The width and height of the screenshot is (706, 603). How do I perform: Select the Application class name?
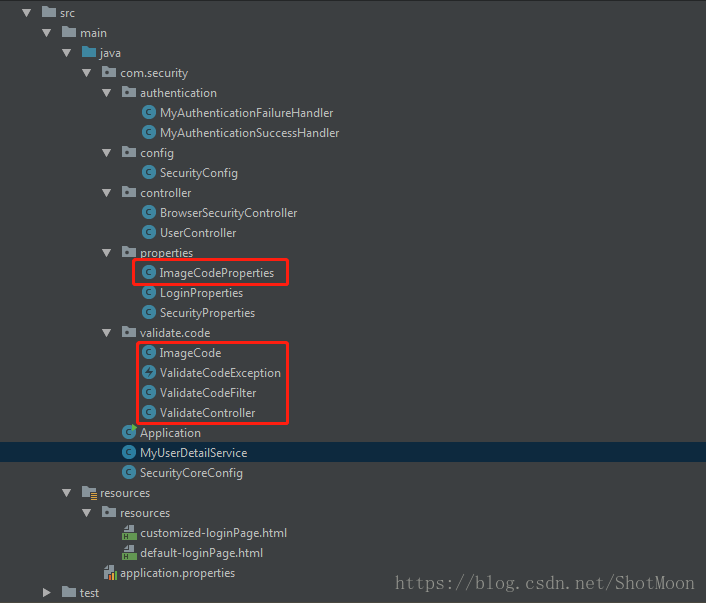click(170, 433)
